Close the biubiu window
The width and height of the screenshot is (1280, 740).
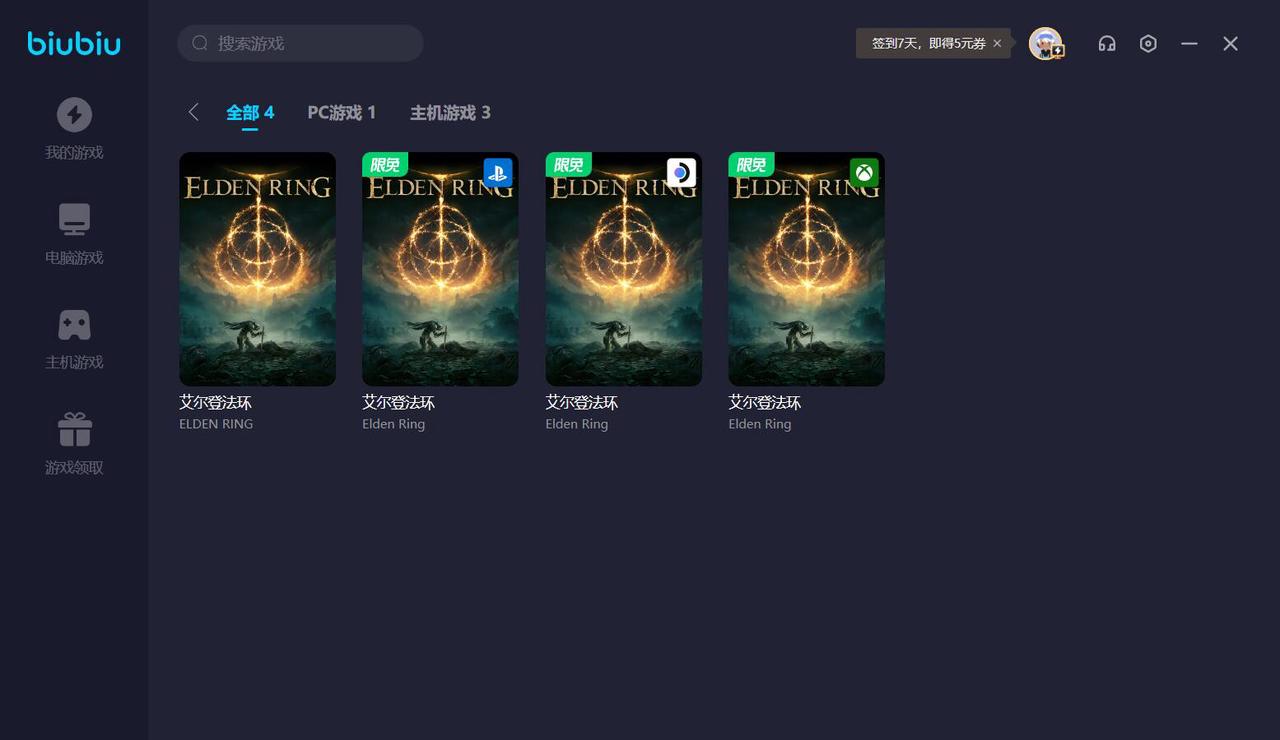[x=1231, y=43]
